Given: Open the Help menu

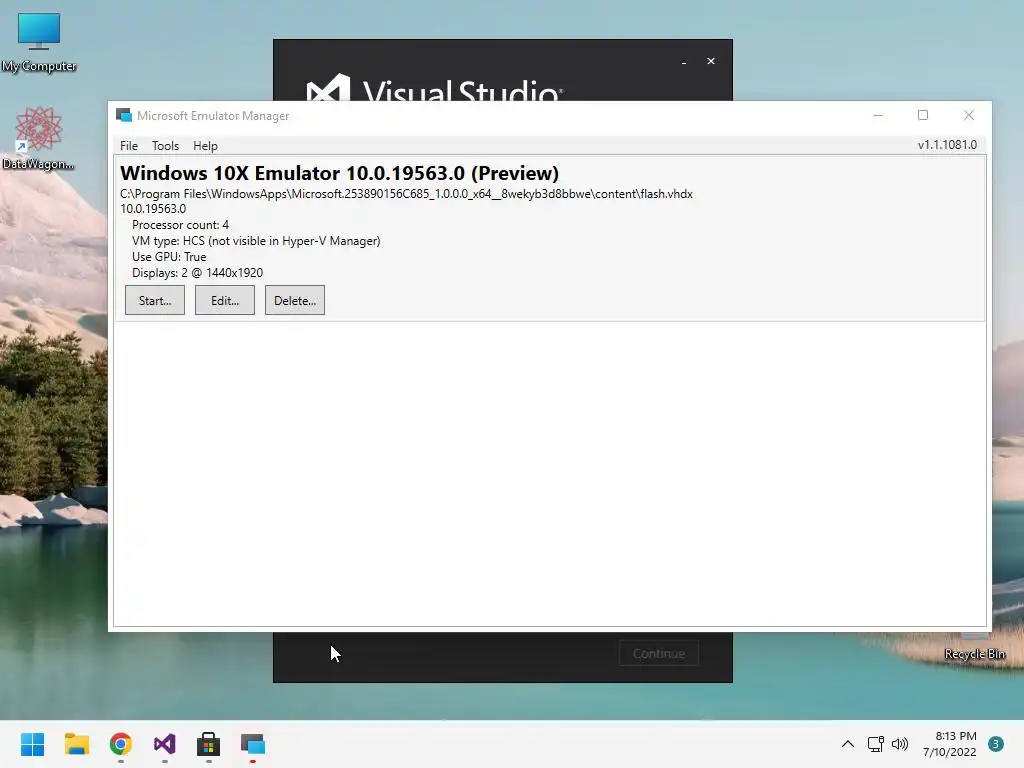Looking at the screenshot, I should click(205, 146).
